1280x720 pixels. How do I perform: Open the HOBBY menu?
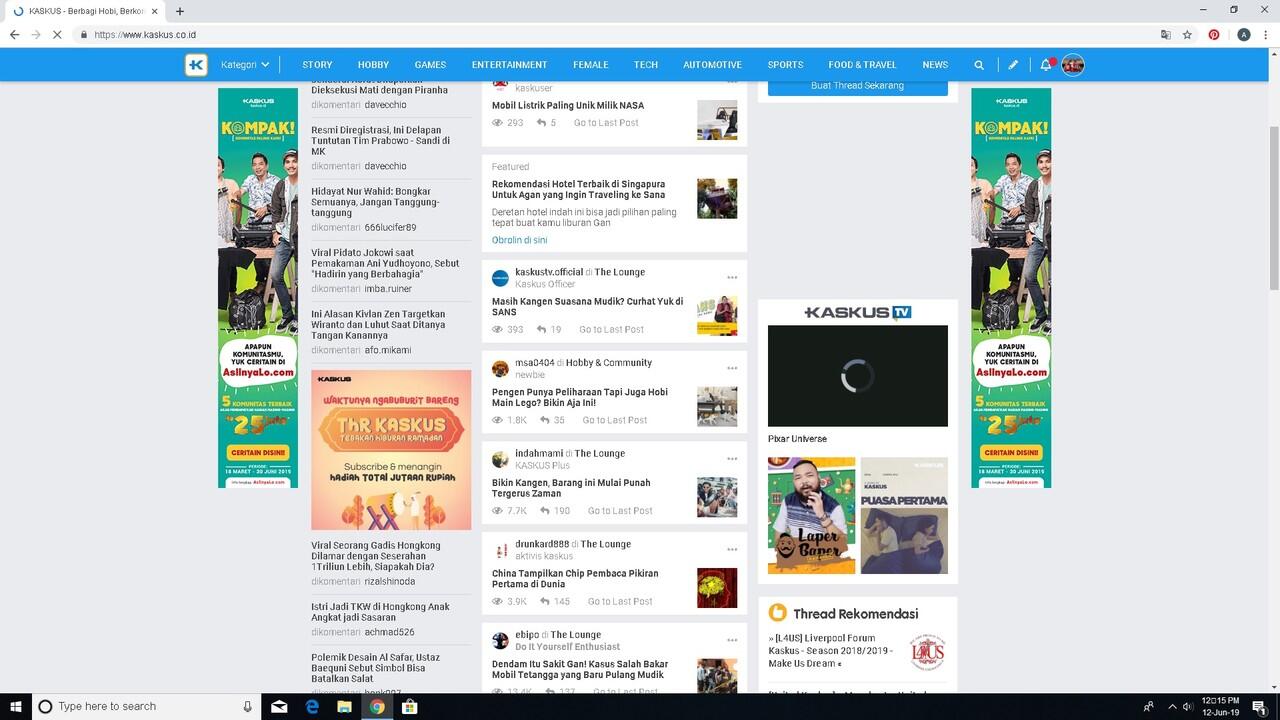(x=373, y=65)
